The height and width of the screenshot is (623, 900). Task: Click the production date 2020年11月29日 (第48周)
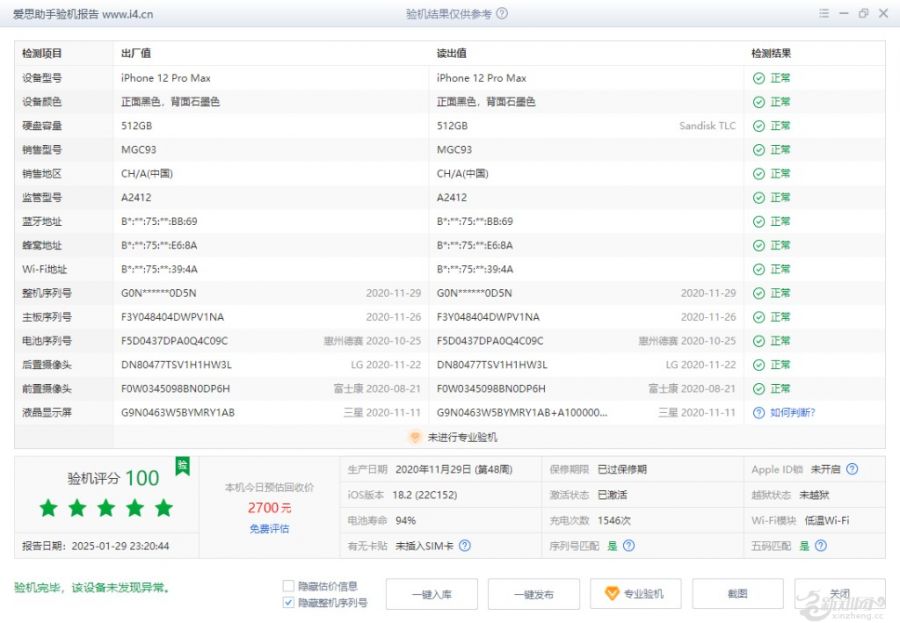click(x=454, y=469)
